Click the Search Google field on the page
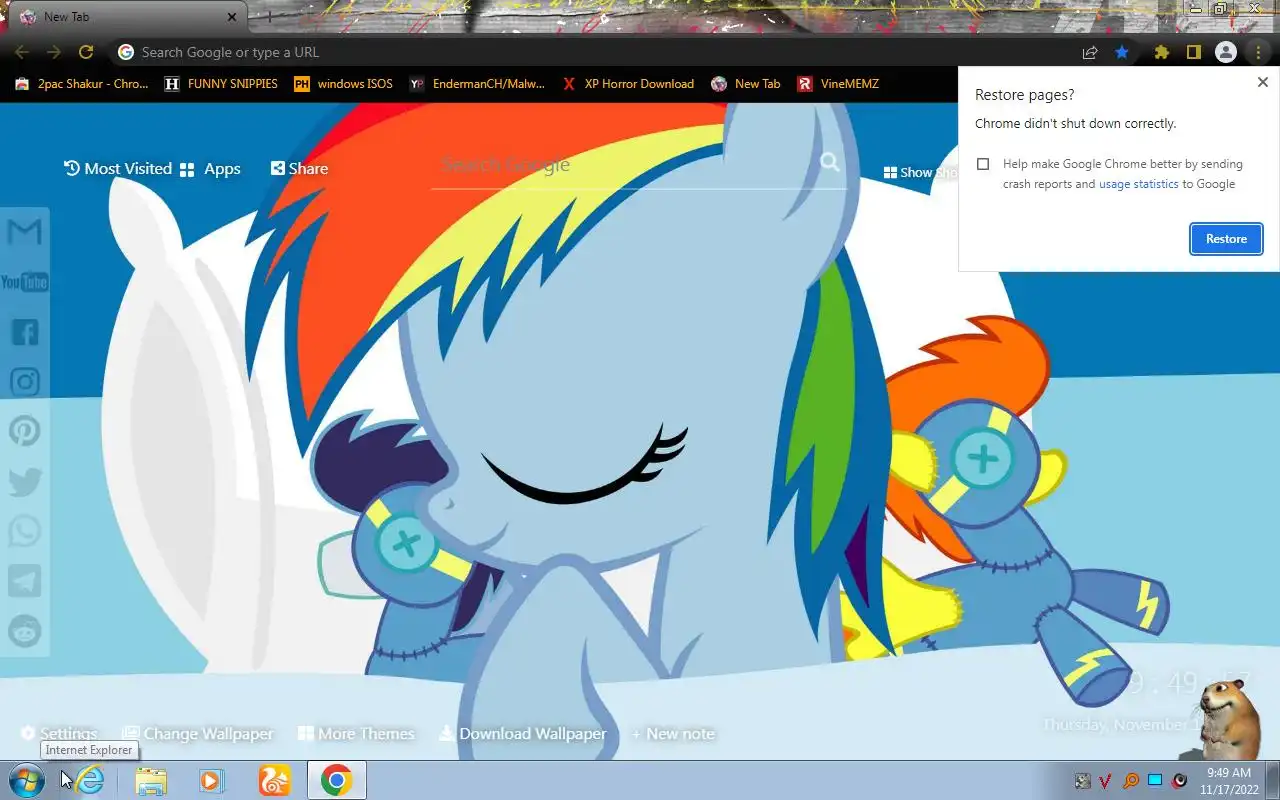The height and width of the screenshot is (800, 1280). 625,164
